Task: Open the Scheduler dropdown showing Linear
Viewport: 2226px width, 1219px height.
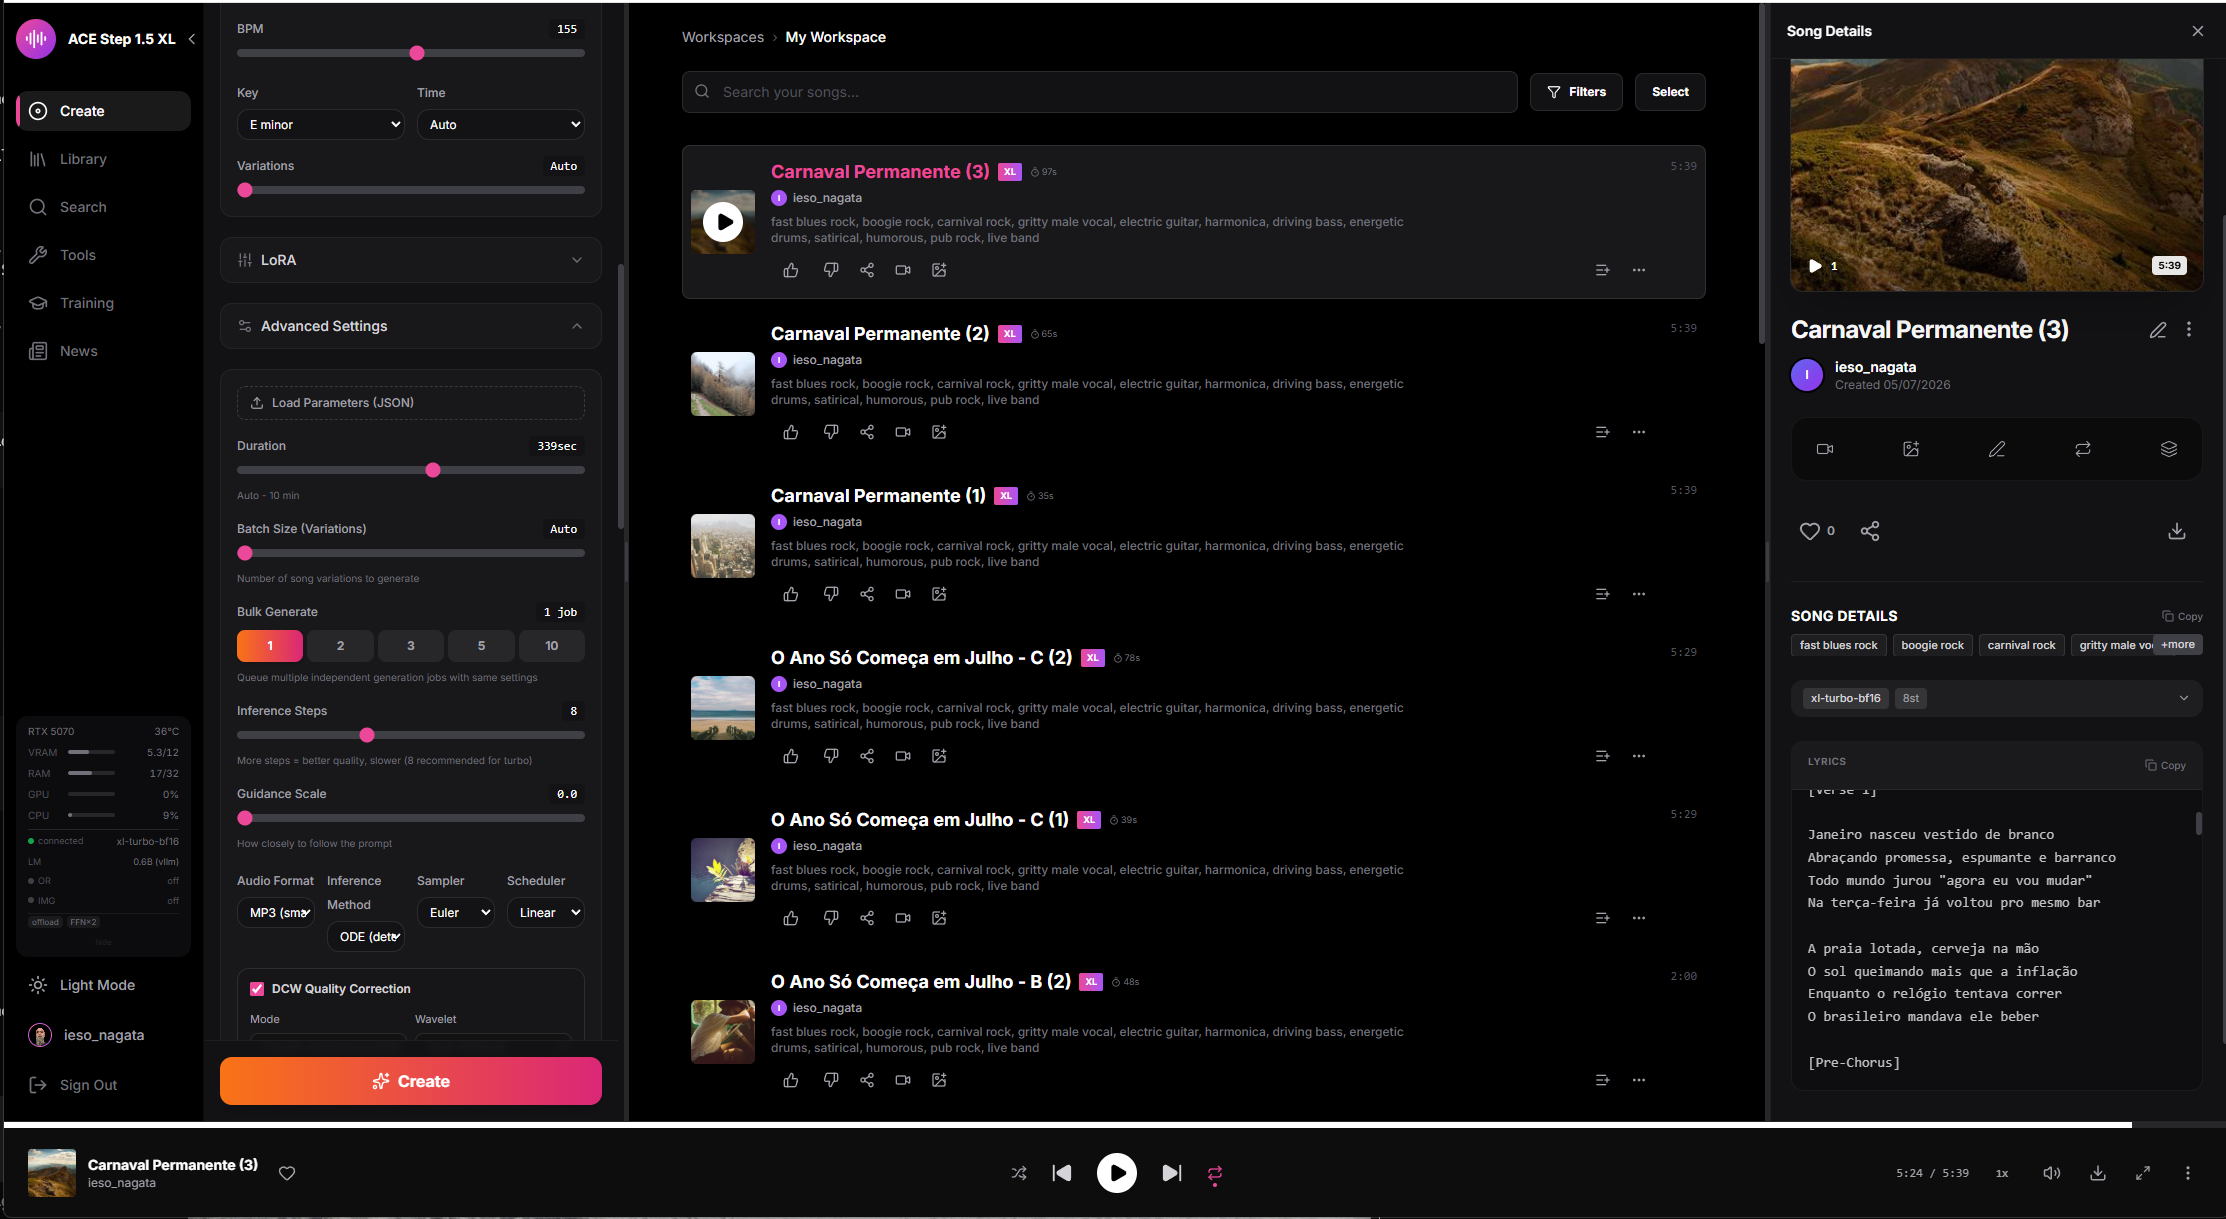Action: tap(546, 913)
